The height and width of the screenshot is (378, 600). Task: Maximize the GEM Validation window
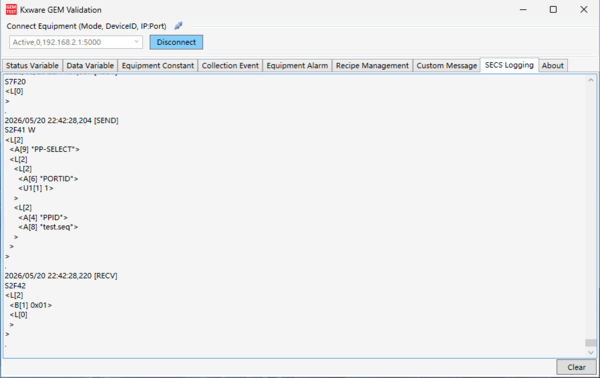553,10
